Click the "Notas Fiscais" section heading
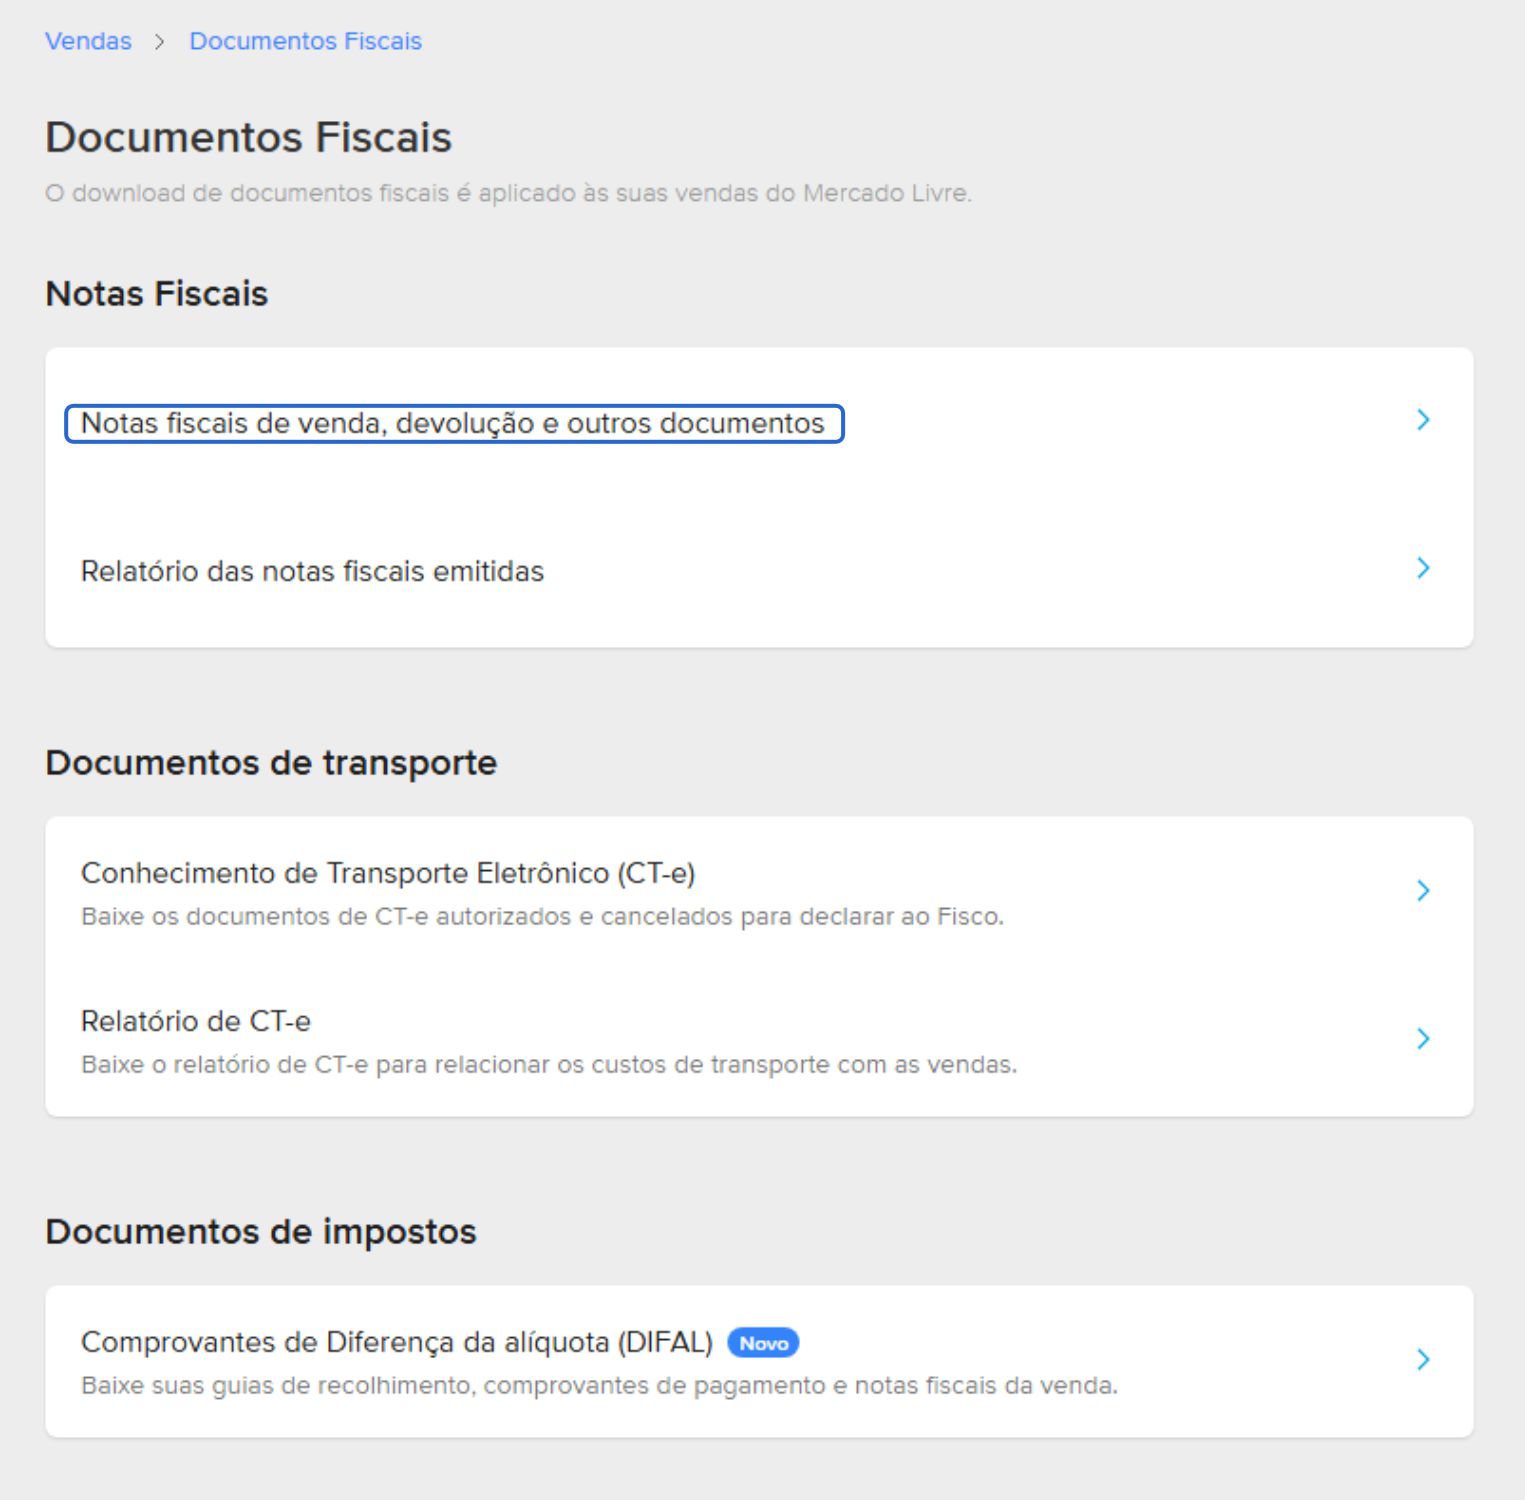Screen dimensions: 1525x1500 click(x=155, y=293)
